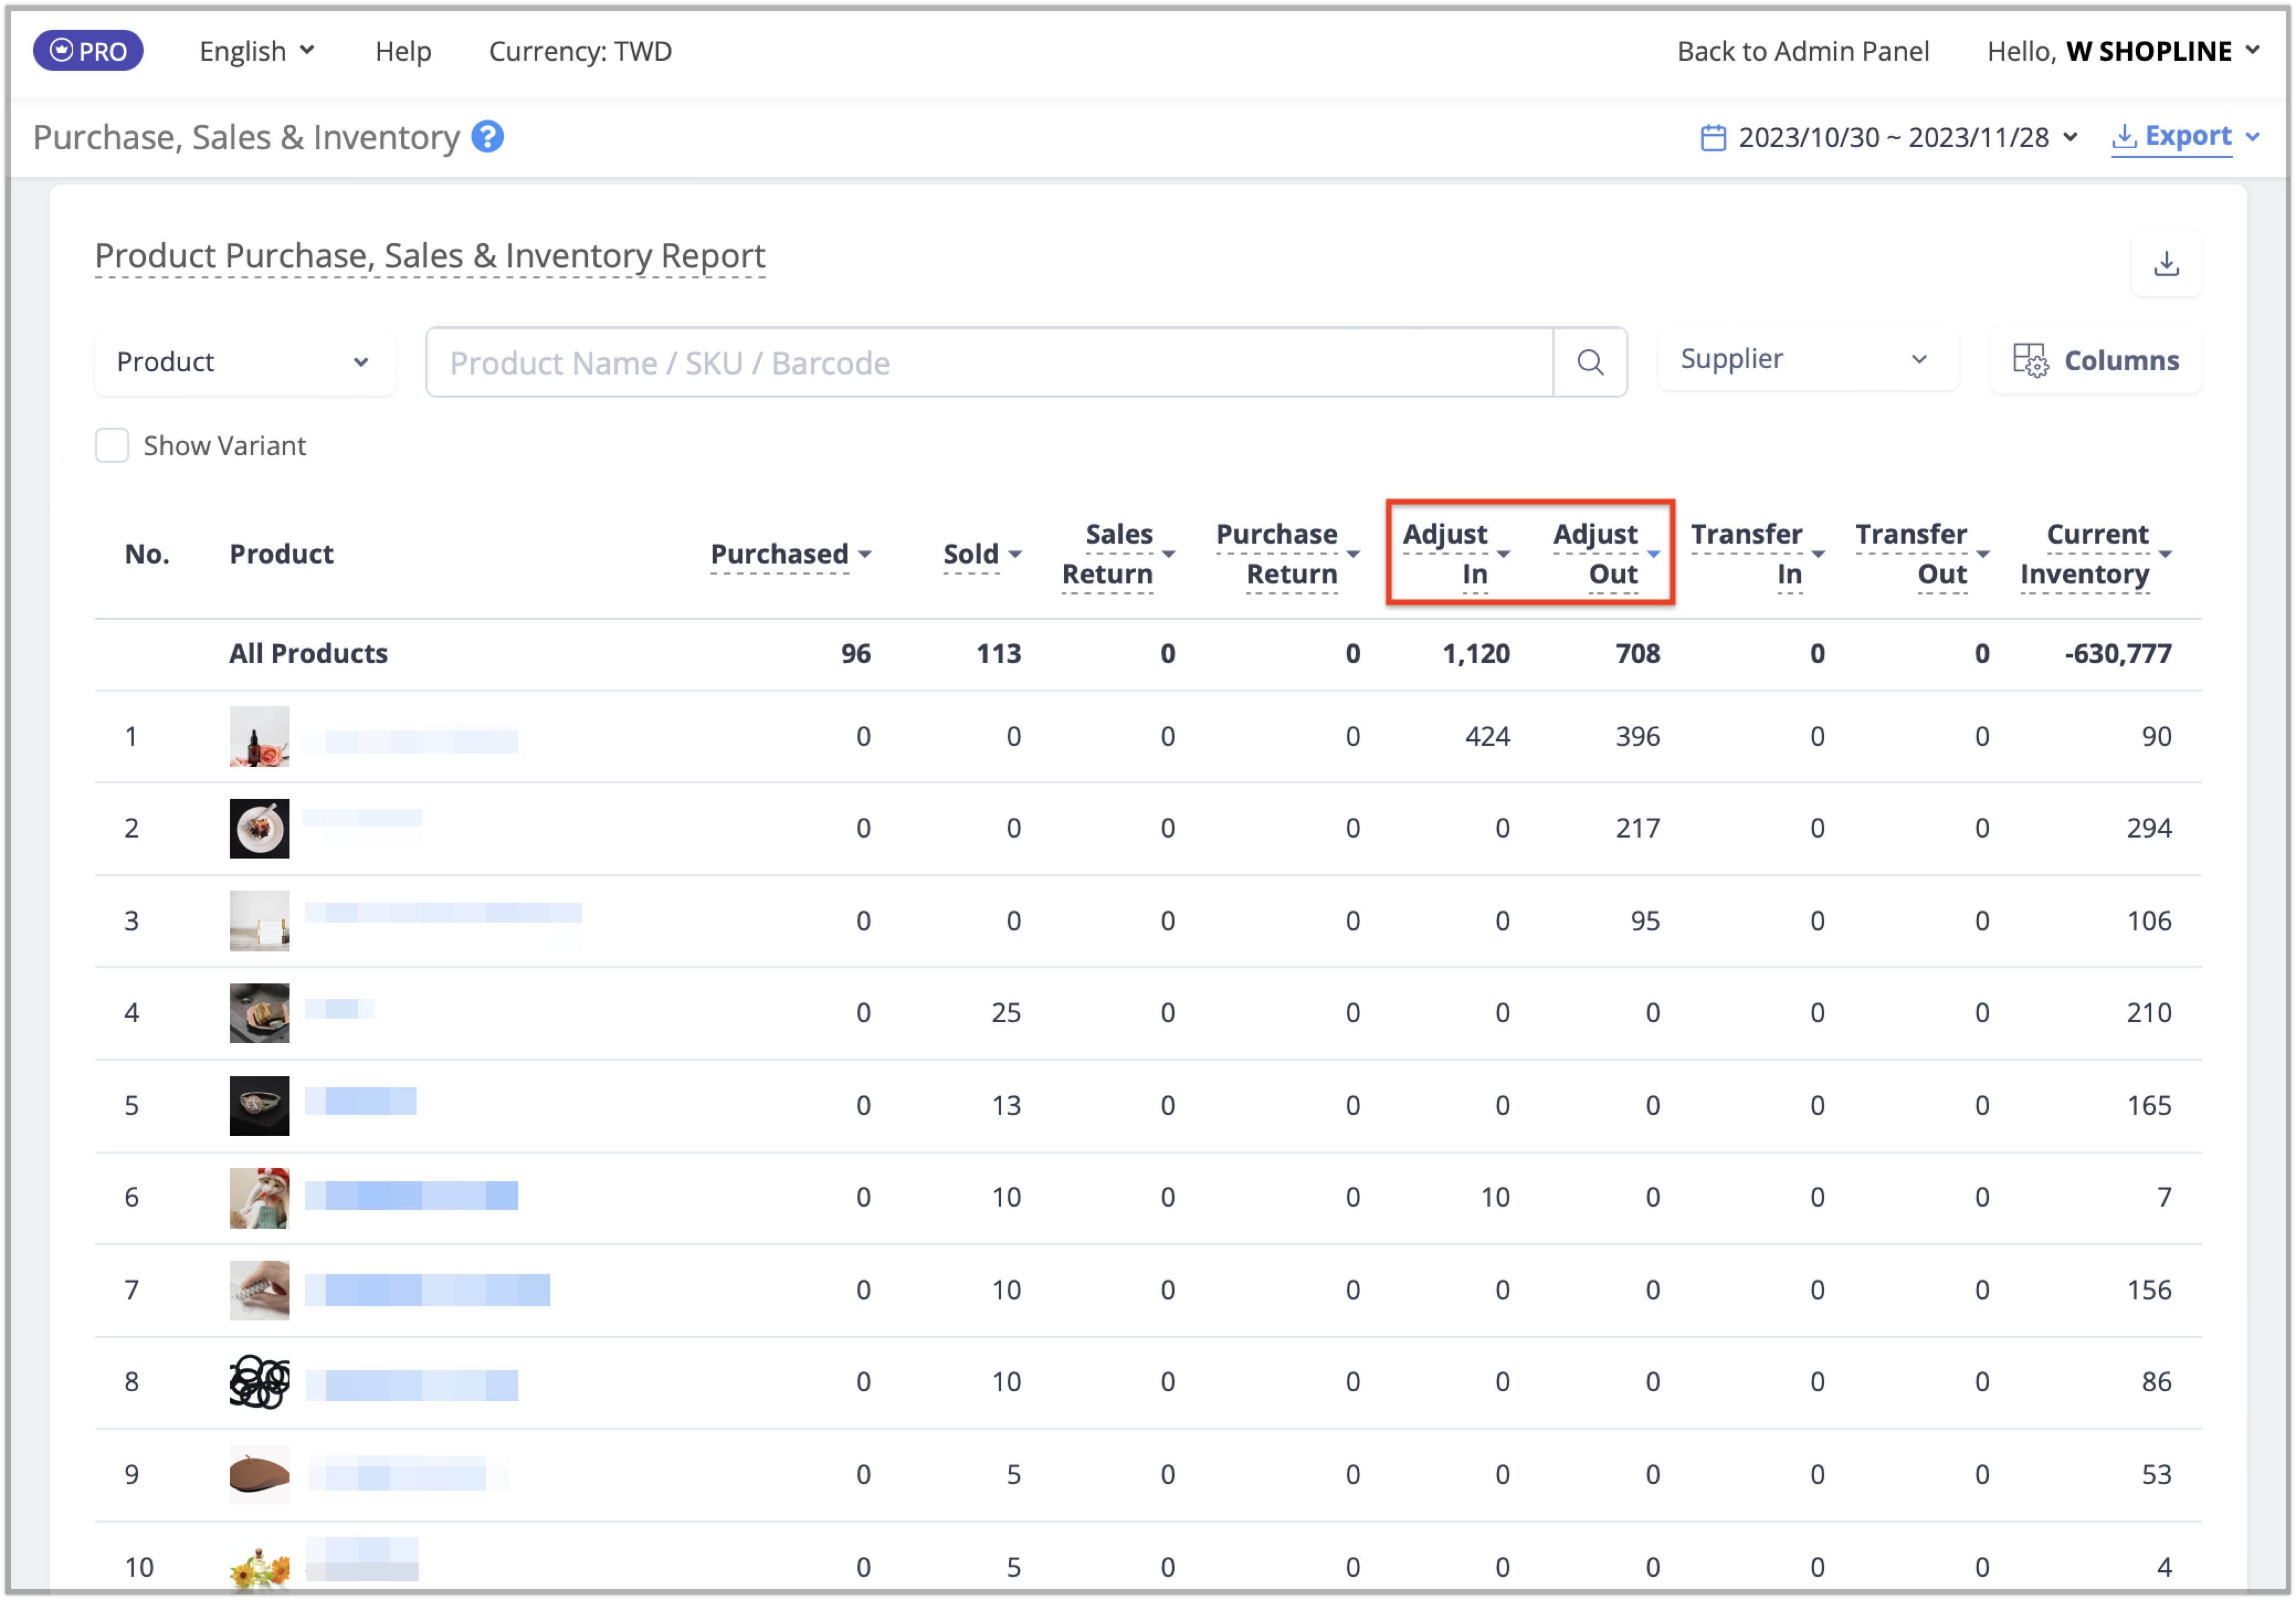Open the Product filter type dropdown
2296x1600 pixels.
(x=245, y=362)
